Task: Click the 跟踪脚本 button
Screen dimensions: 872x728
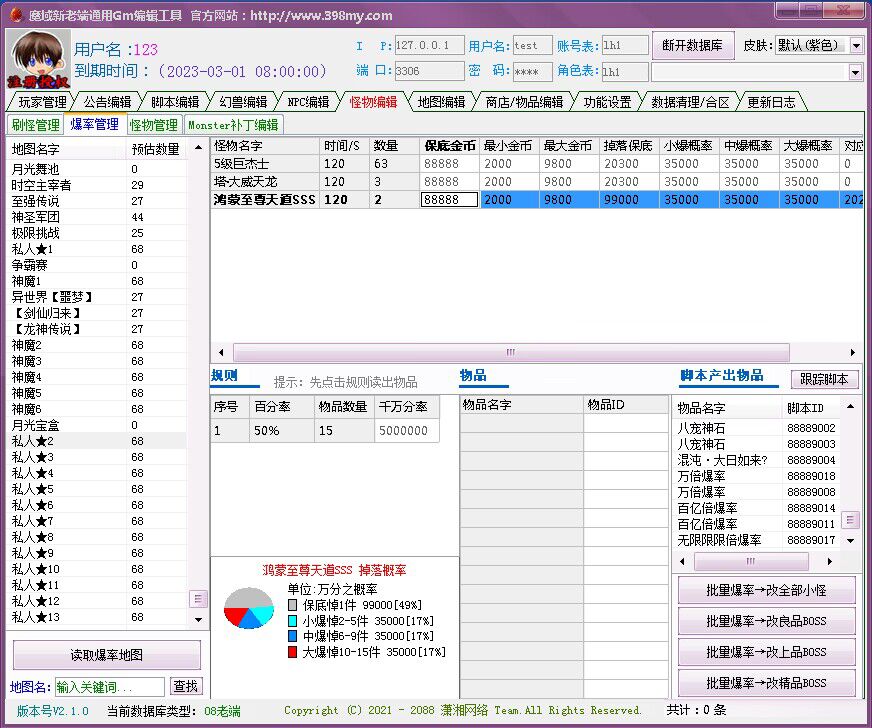Action: point(825,380)
